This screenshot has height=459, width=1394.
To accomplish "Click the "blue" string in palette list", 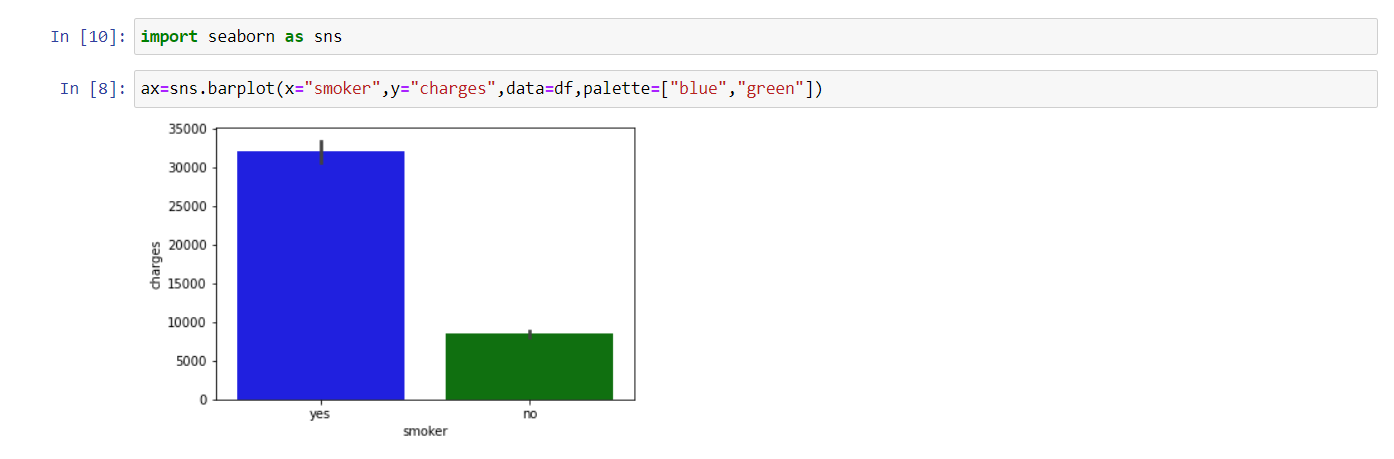I will (x=698, y=89).
